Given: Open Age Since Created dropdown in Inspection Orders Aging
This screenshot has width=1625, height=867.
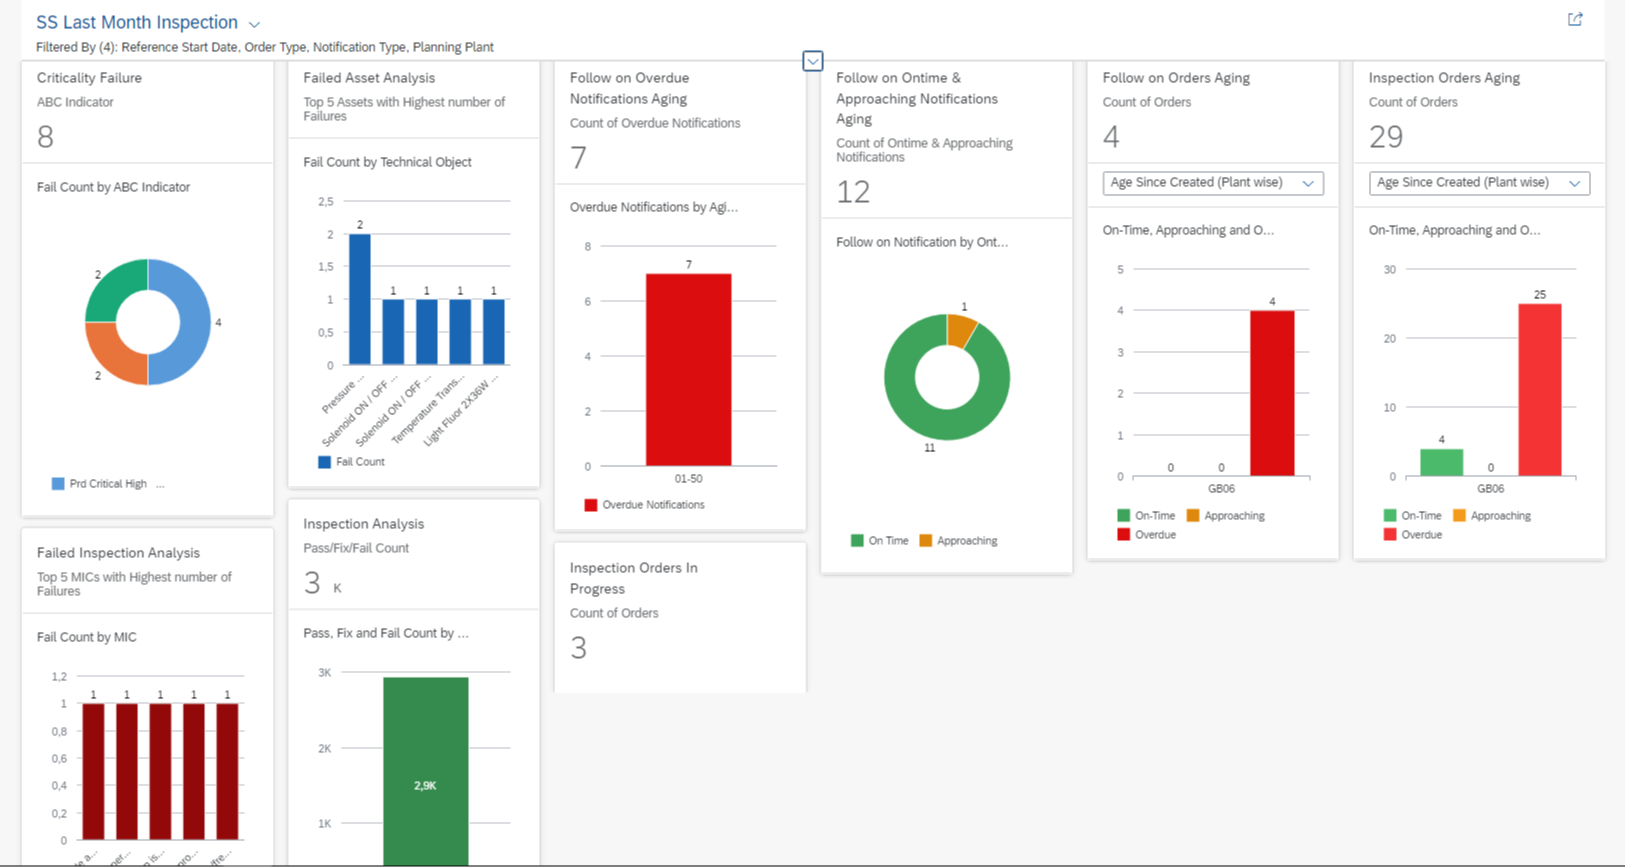Looking at the screenshot, I should (1479, 183).
